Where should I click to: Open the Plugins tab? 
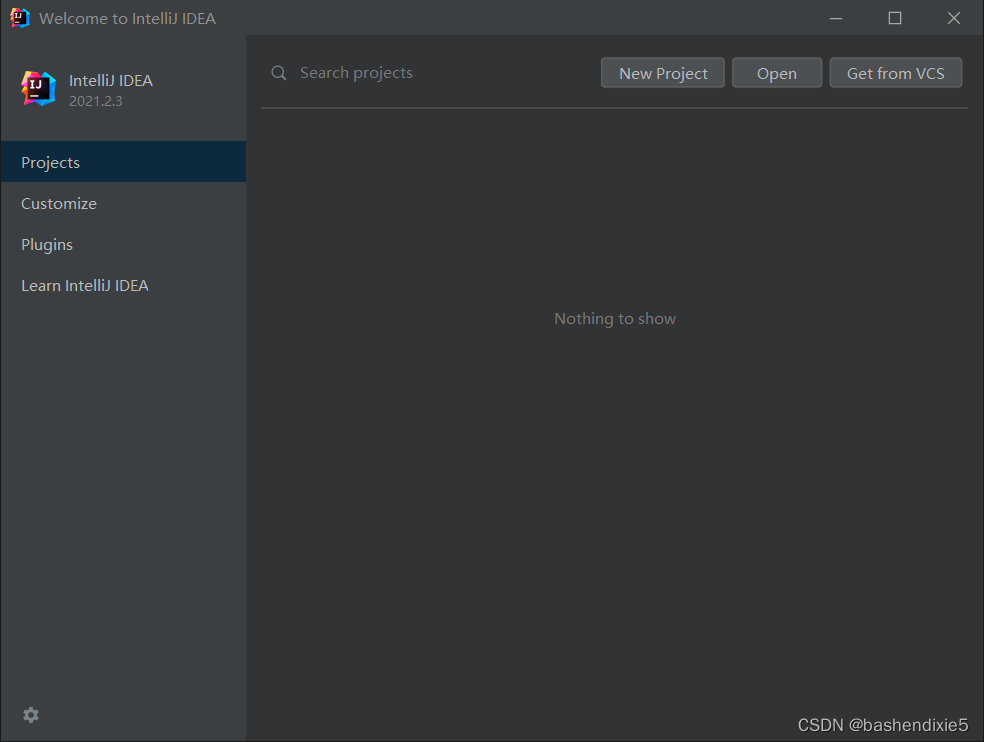[x=123, y=244]
